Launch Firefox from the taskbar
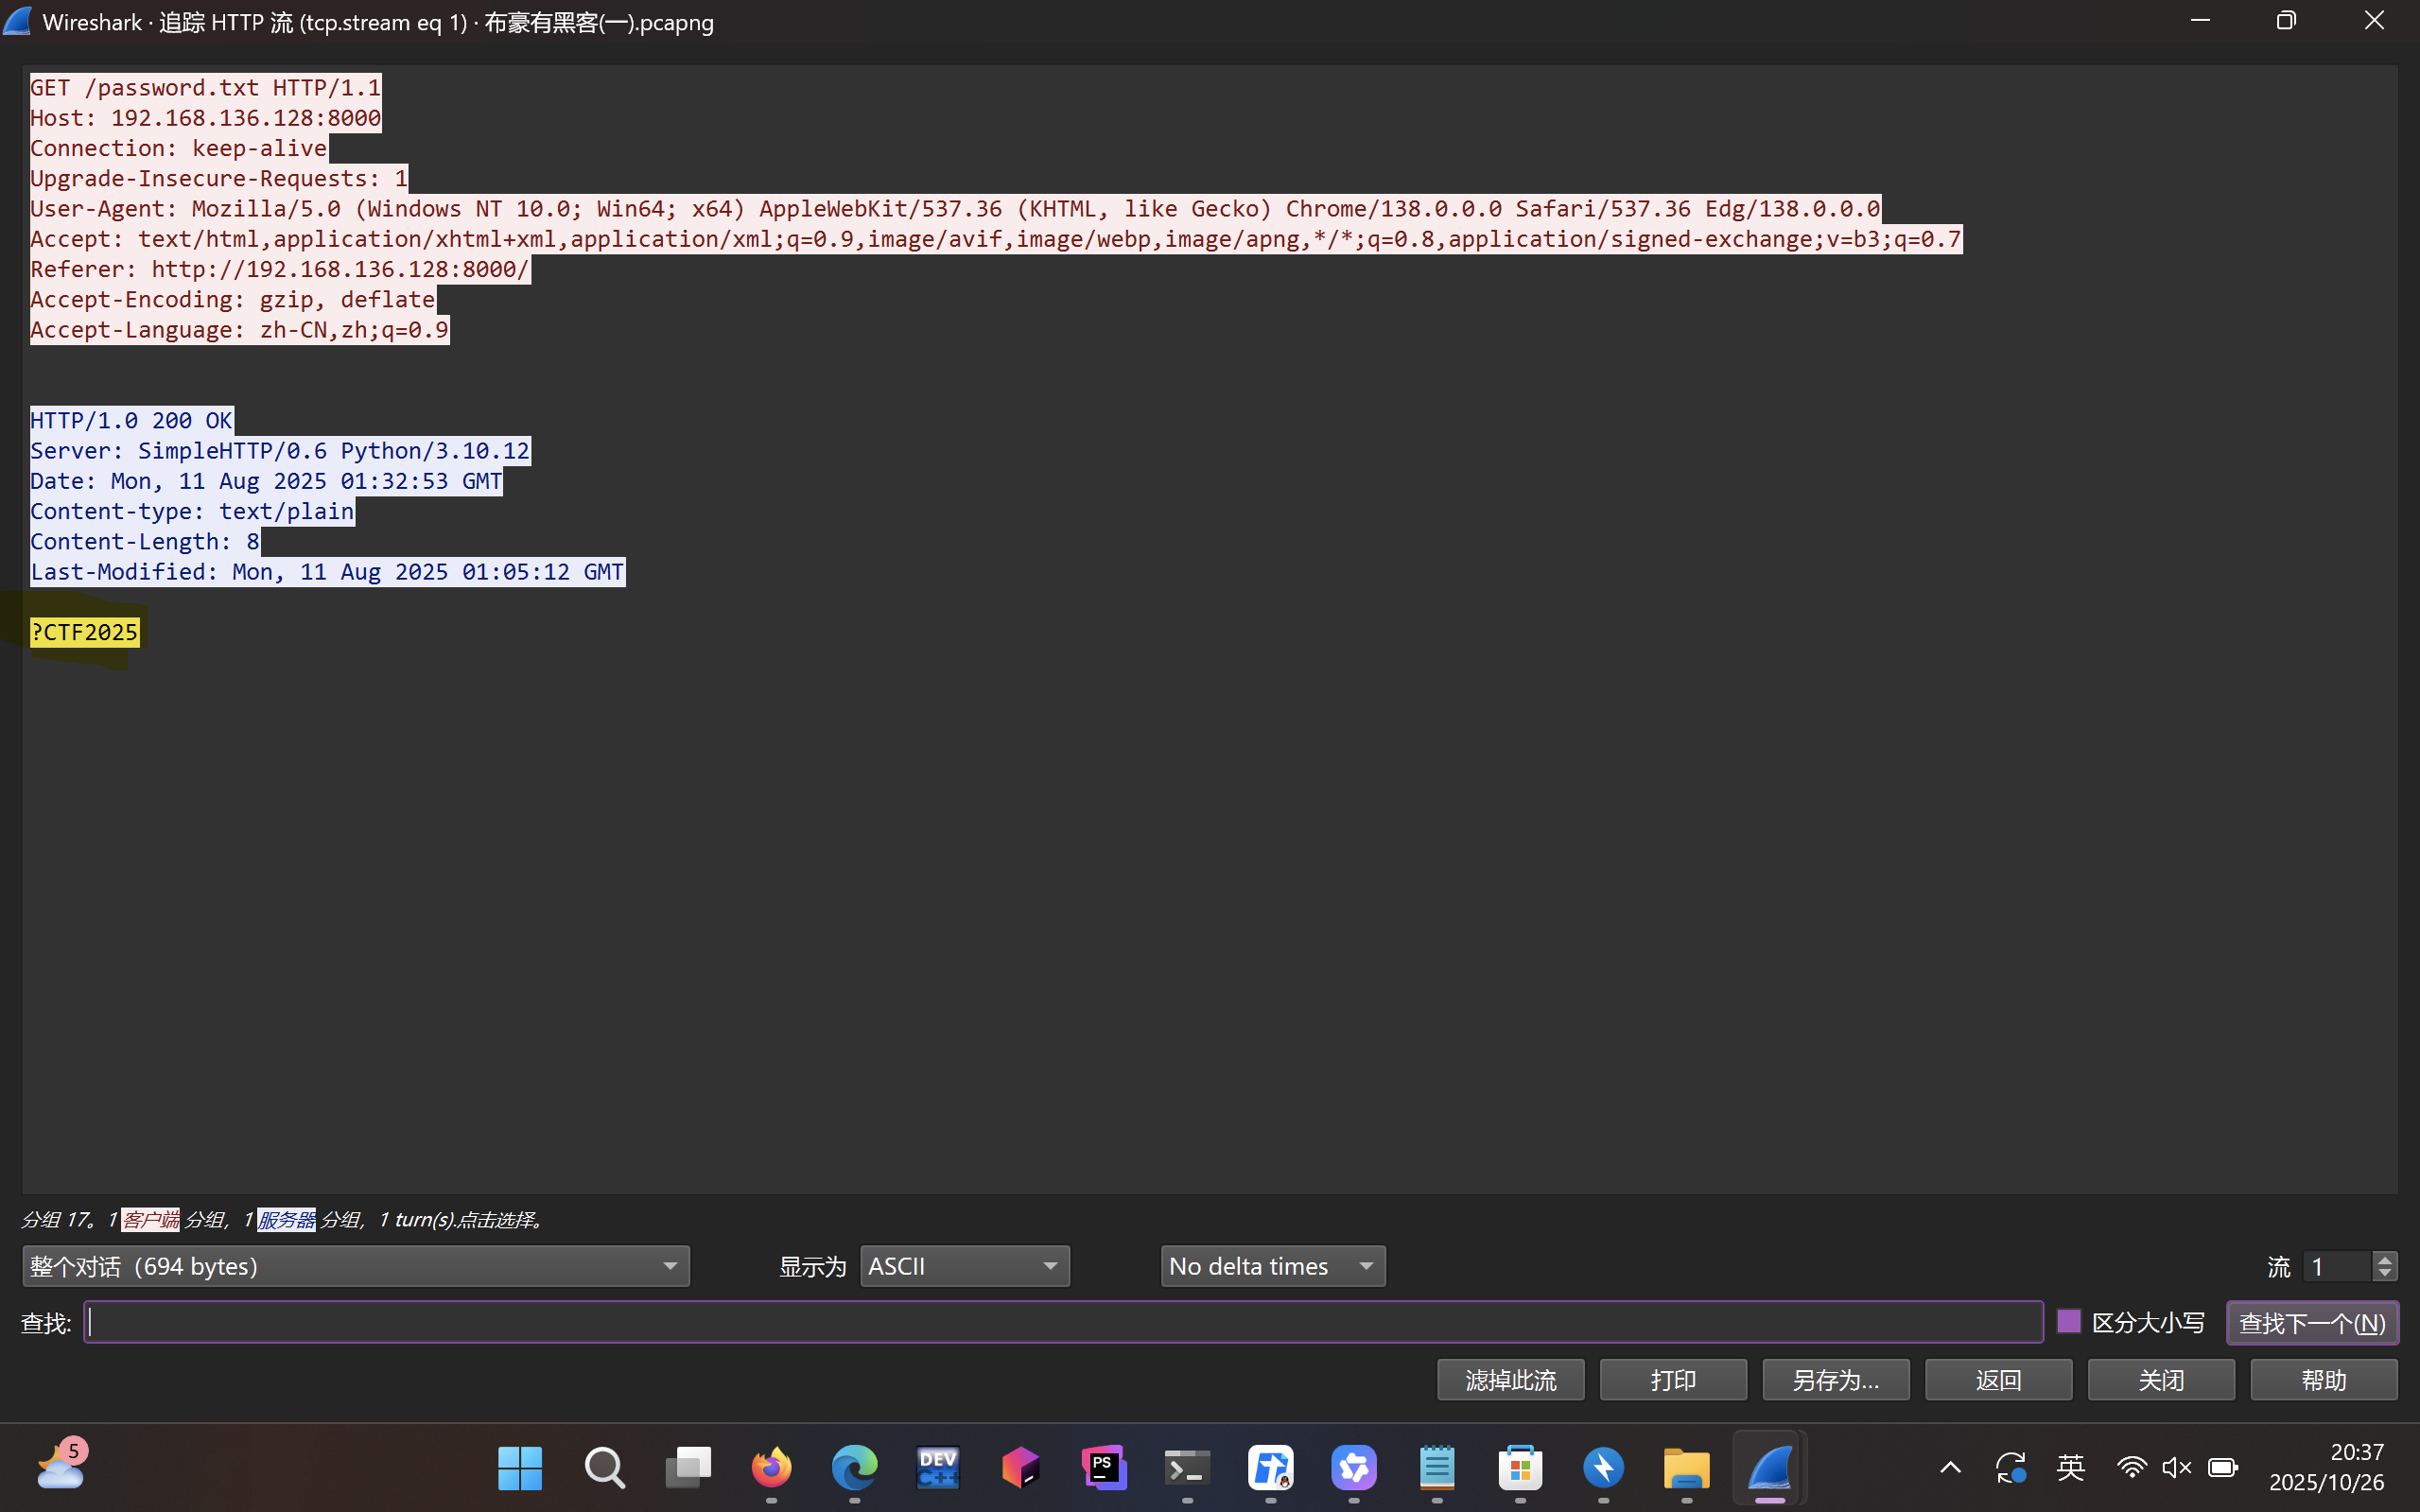 (x=771, y=1468)
